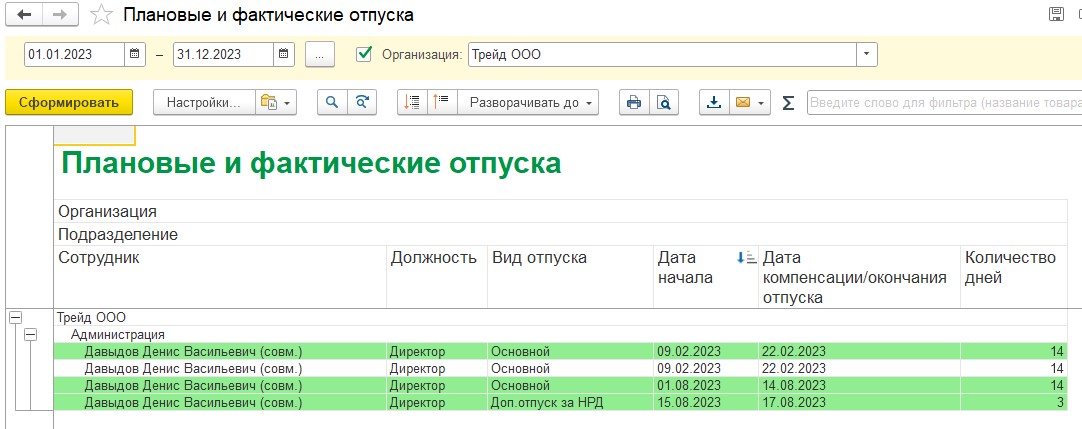
Task: Click the find-next magnifier with arrow icon
Action: point(362,103)
